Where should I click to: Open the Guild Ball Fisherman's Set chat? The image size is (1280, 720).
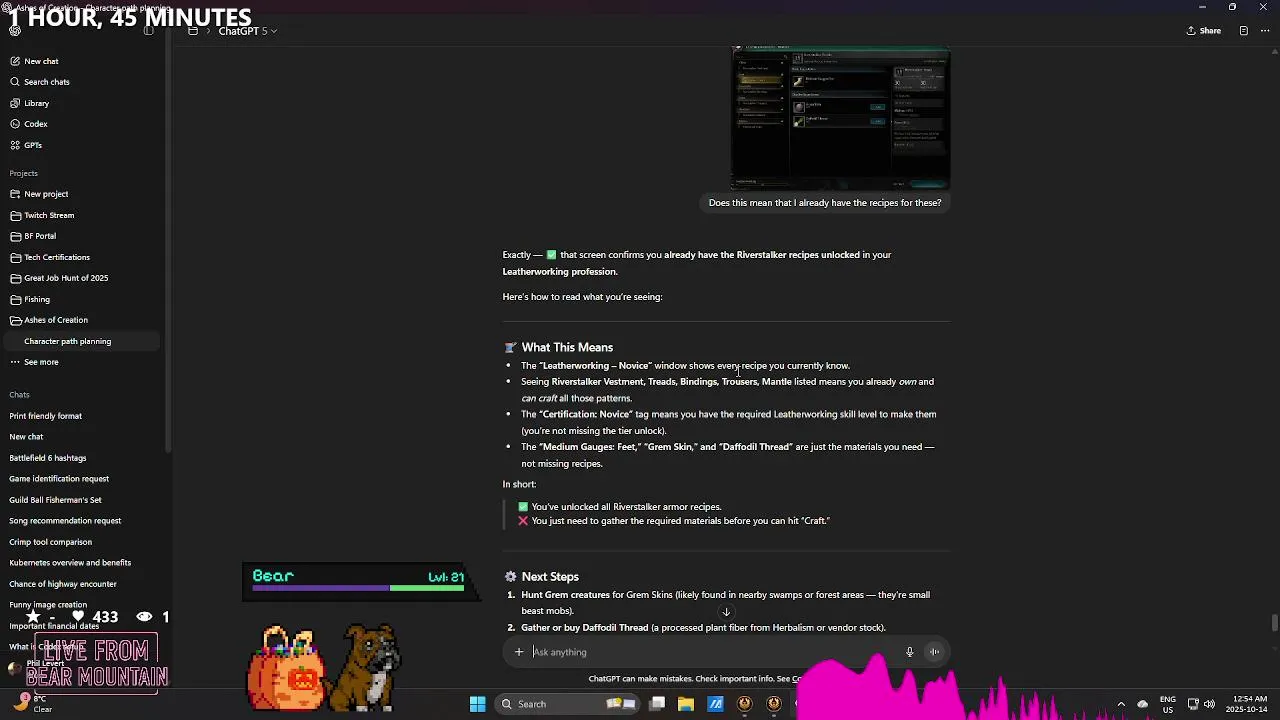[55, 500]
